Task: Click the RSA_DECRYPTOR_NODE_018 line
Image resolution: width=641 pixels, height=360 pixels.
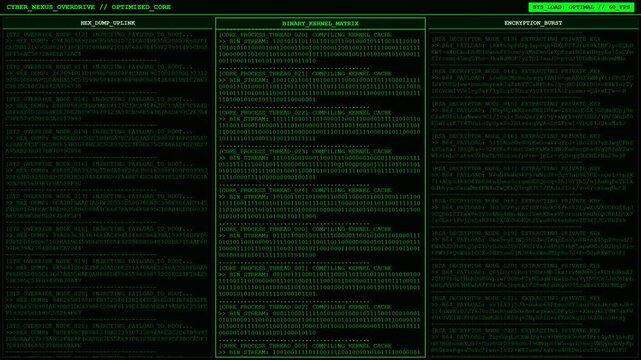Action: (516, 201)
